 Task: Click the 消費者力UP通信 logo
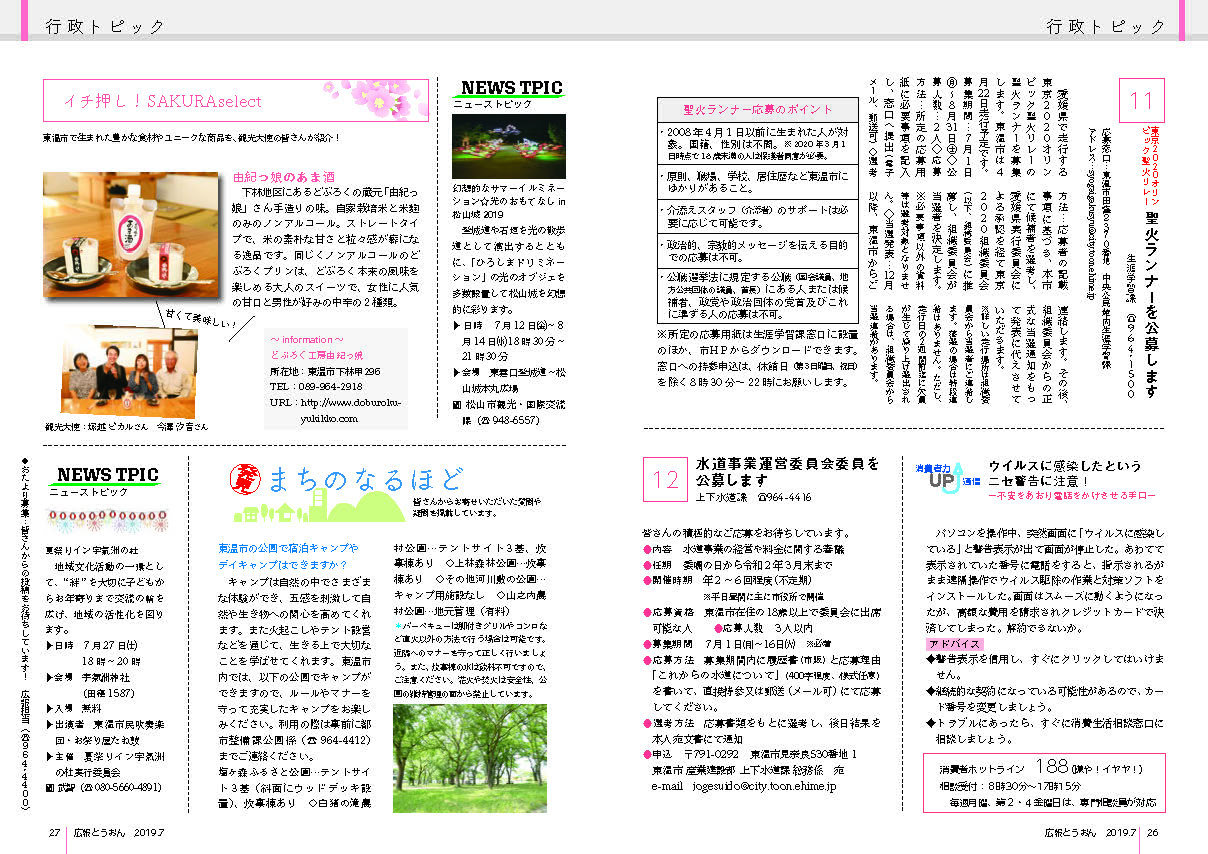[x=946, y=476]
